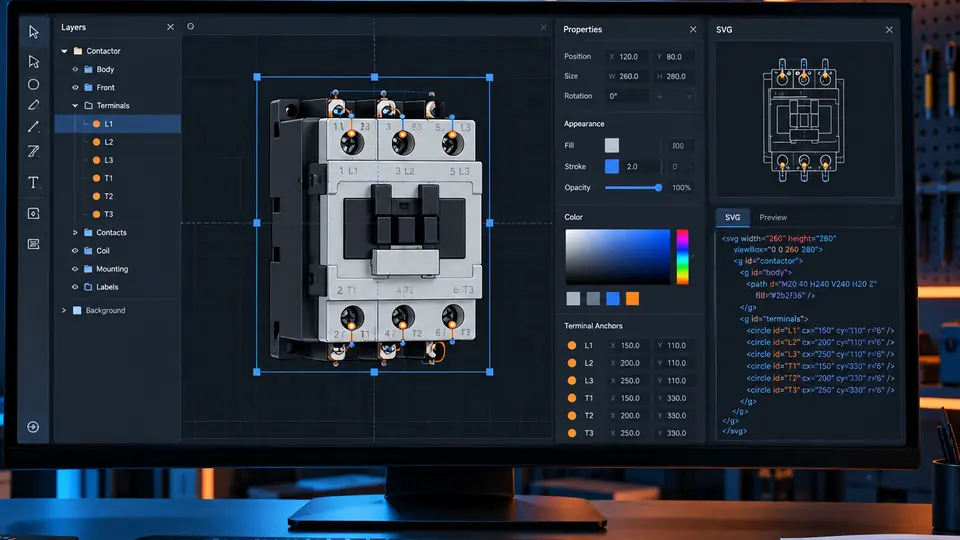960x540 pixels.
Task: Select the pencil drawing tool
Action: coord(34,105)
